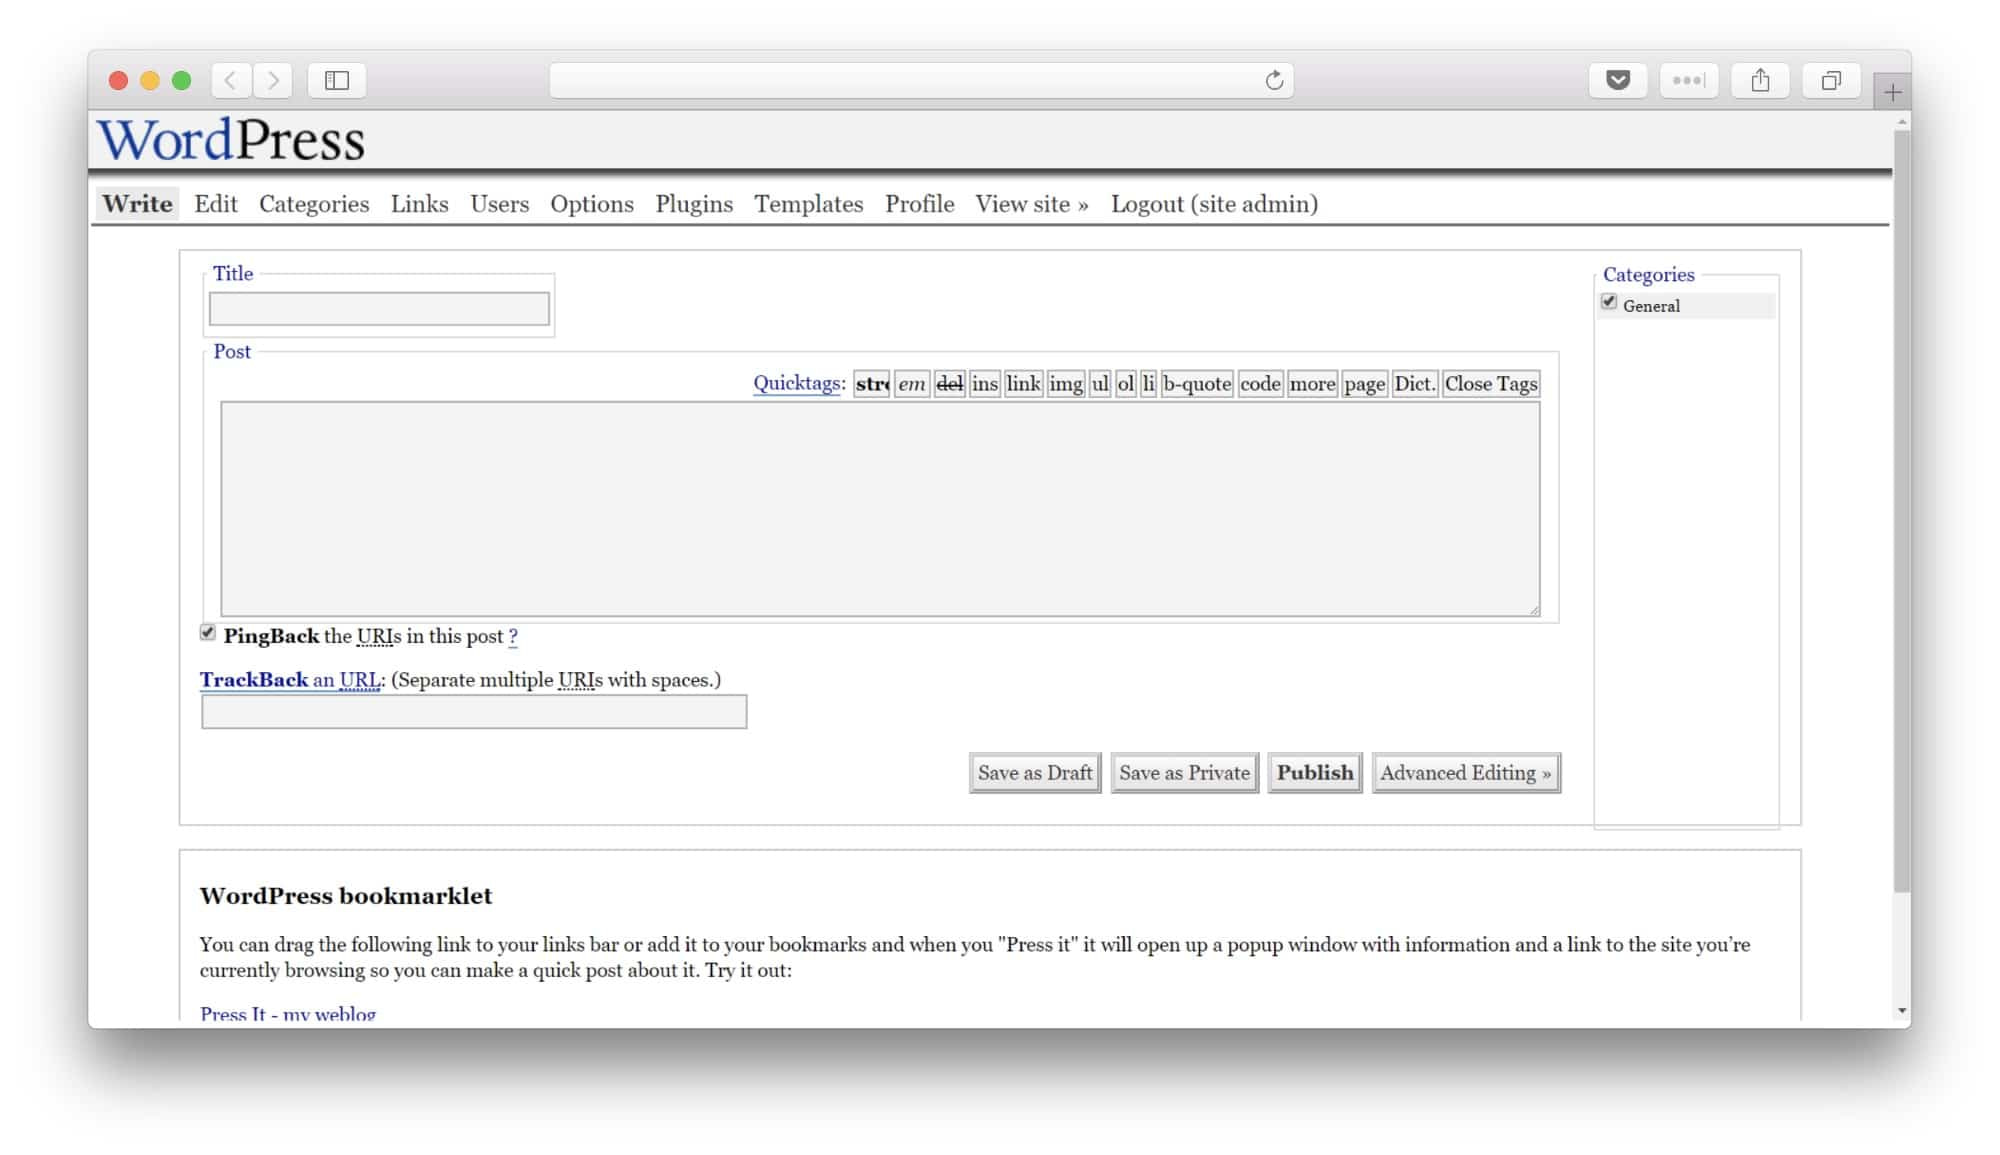Click the three-dots extension icon
This screenshot has width=2000, height=1155.
click(x=1688, y=81)
